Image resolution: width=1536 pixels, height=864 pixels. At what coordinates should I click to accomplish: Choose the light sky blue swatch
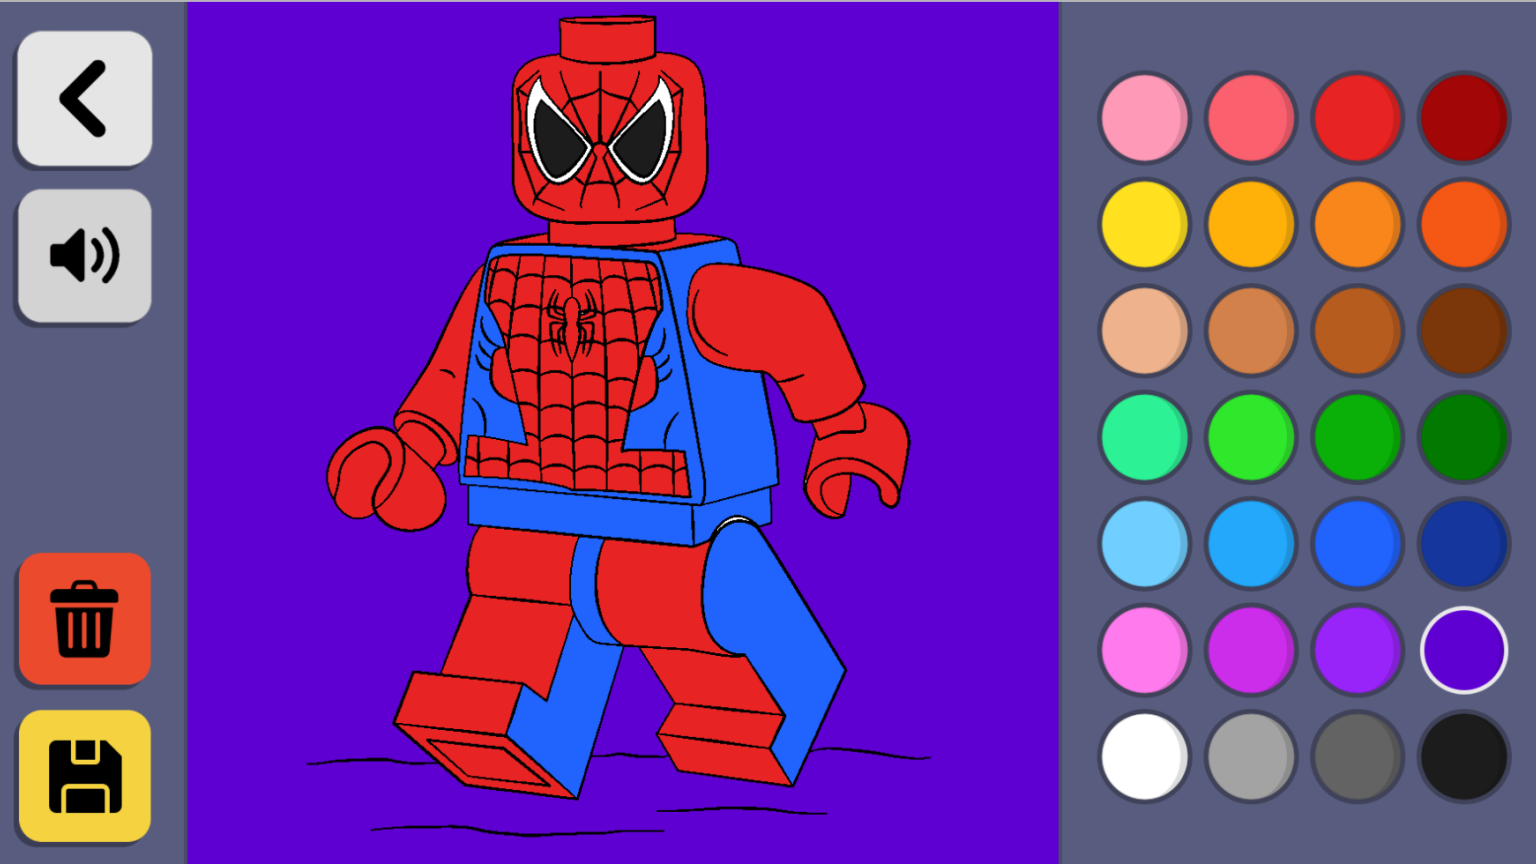[1144, 544]
